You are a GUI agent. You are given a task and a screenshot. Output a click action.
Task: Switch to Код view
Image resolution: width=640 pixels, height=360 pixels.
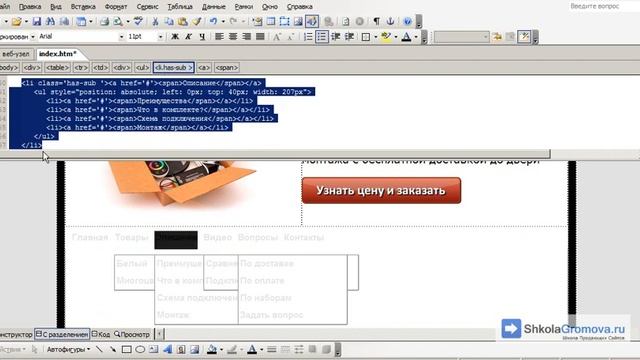tap(101, 334)
